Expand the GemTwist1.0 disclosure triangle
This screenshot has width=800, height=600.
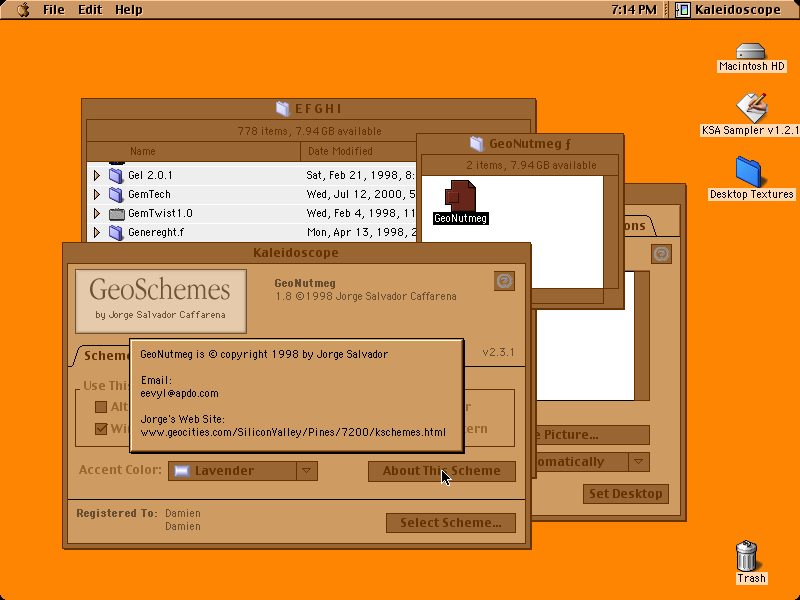coord(96,214)
